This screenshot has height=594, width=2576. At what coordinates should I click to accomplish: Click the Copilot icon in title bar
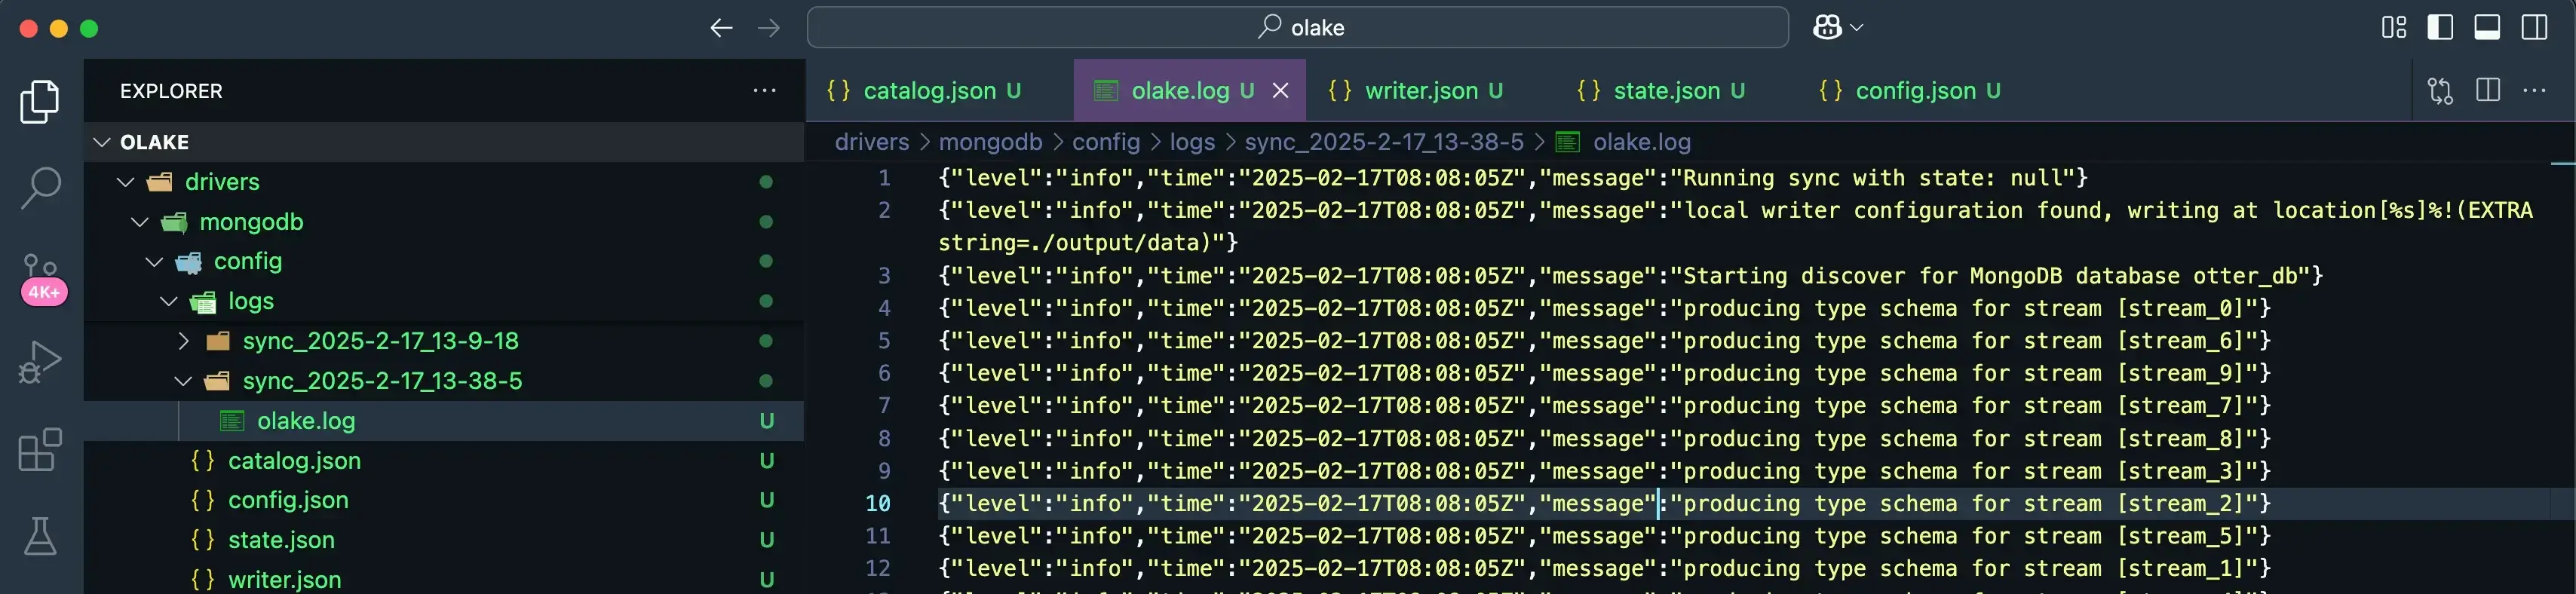click(x=1827, y=28)
